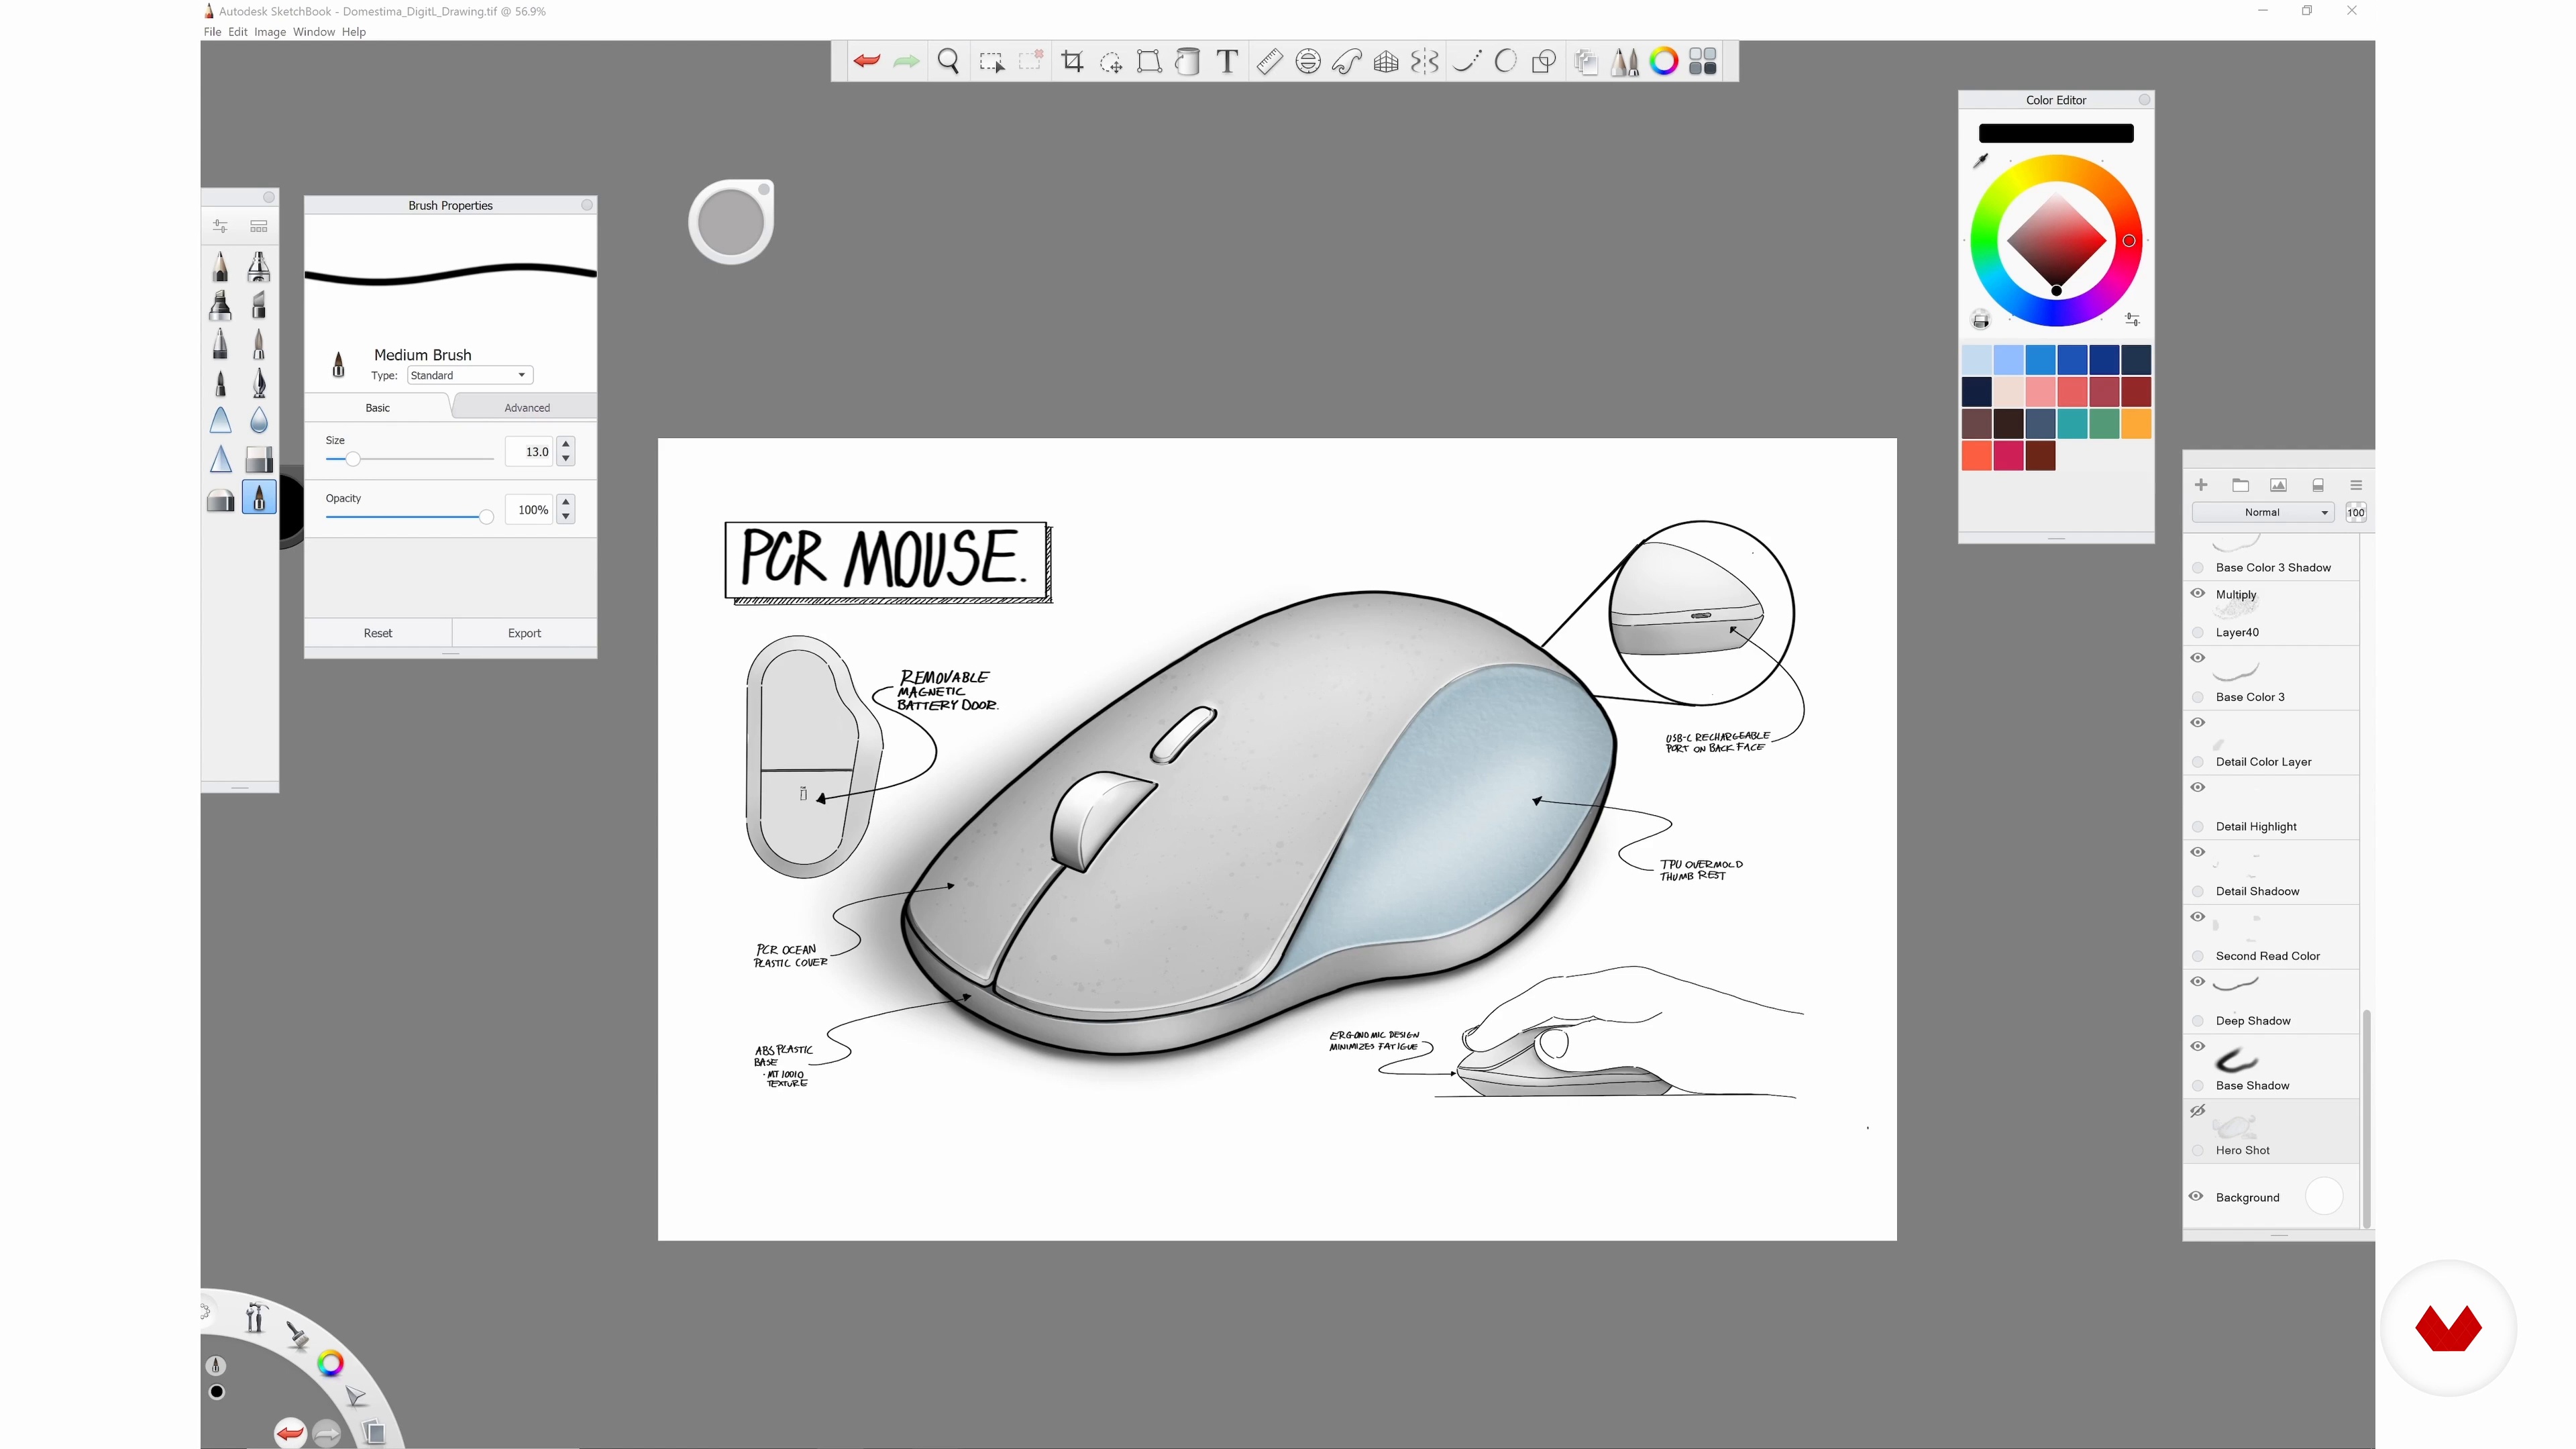Increase Opacity with up arrow
Screen dimensions: 2576x1449
coord(566,502)
